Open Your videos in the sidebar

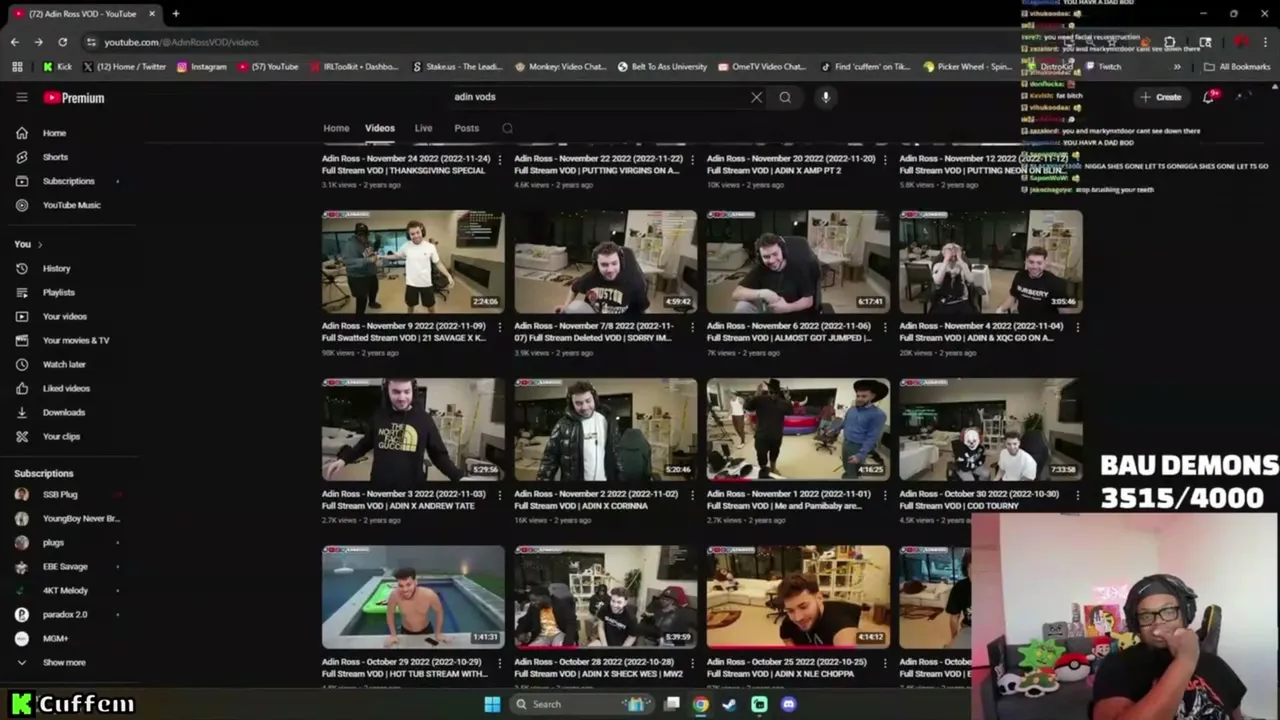(x=64, y=316)
